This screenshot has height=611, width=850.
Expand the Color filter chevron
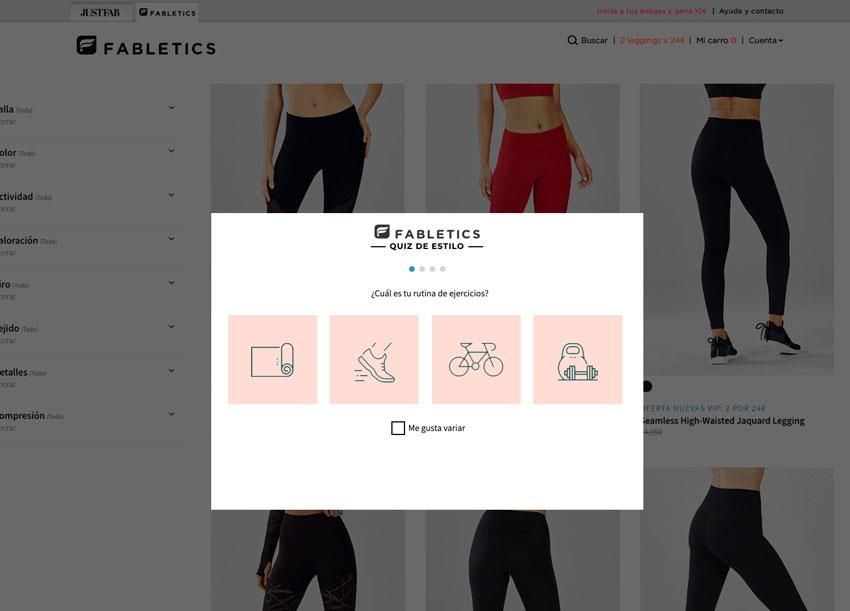(x=171, y=151)
